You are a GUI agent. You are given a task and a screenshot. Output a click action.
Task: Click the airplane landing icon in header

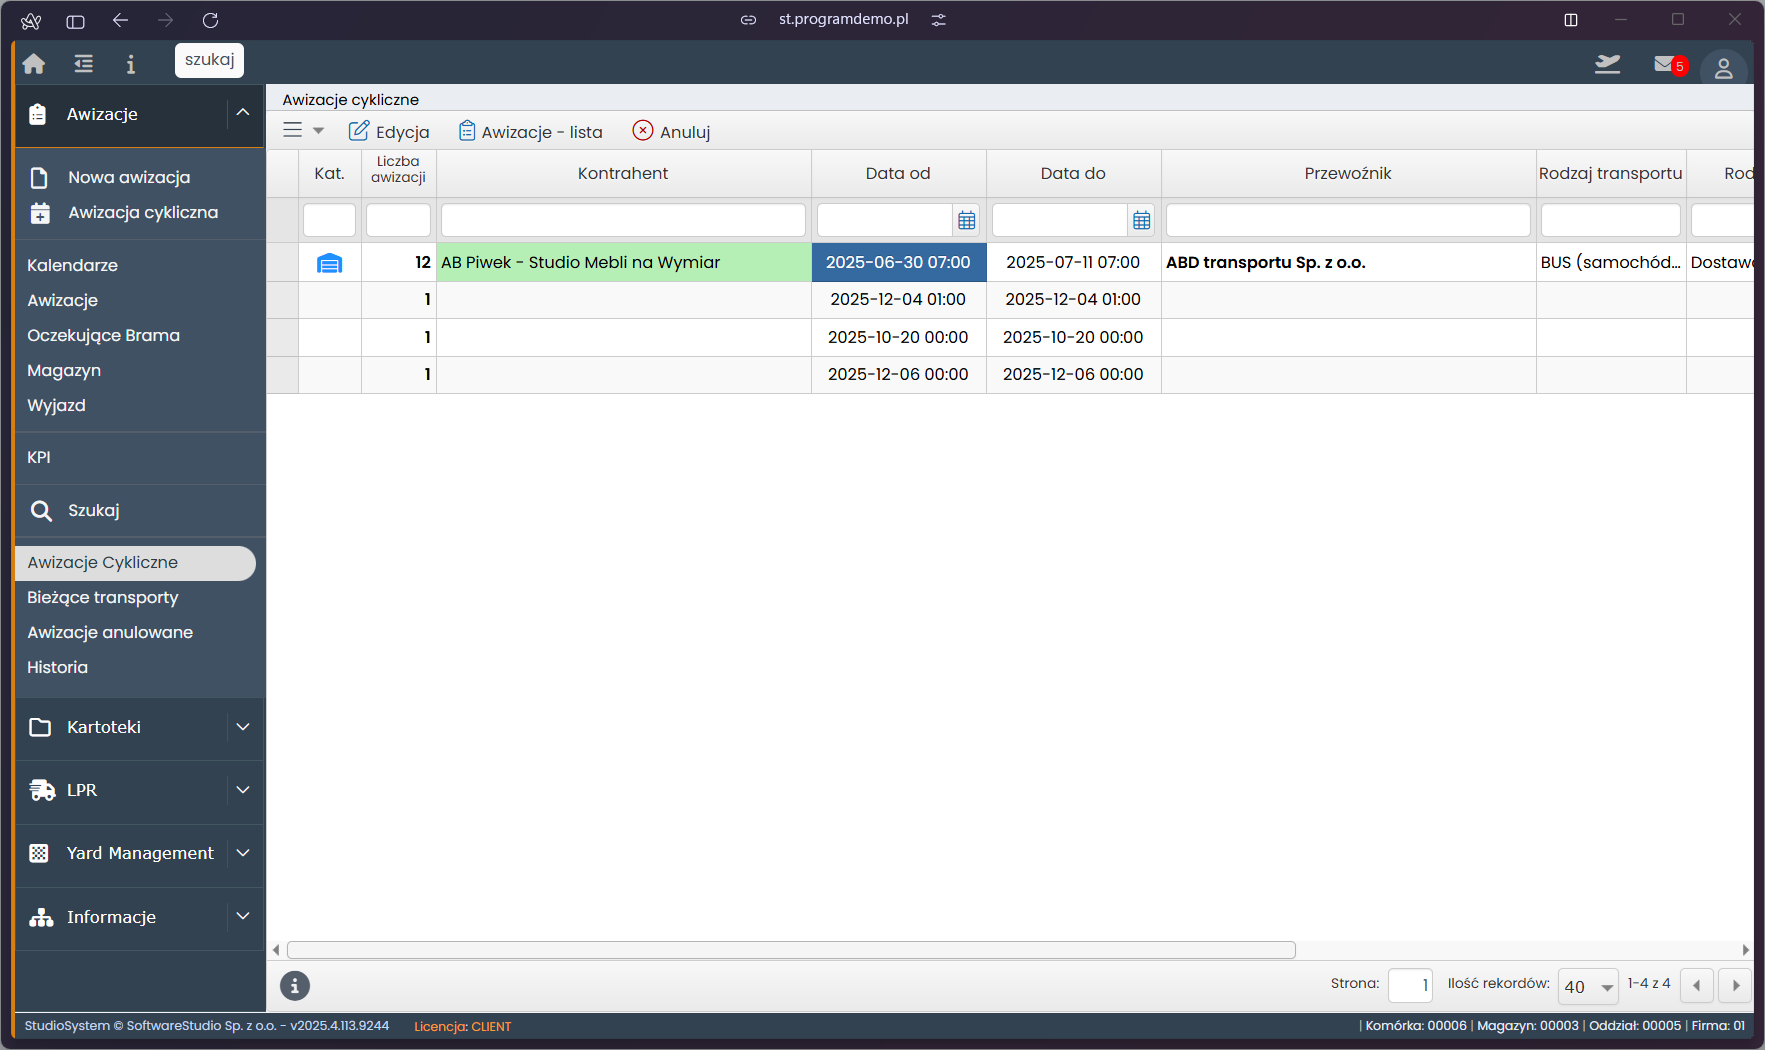coord(1607,65)
